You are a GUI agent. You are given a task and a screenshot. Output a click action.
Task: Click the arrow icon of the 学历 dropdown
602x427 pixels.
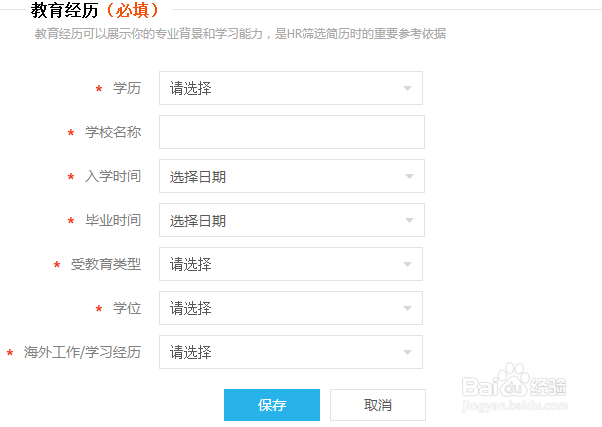408,89
